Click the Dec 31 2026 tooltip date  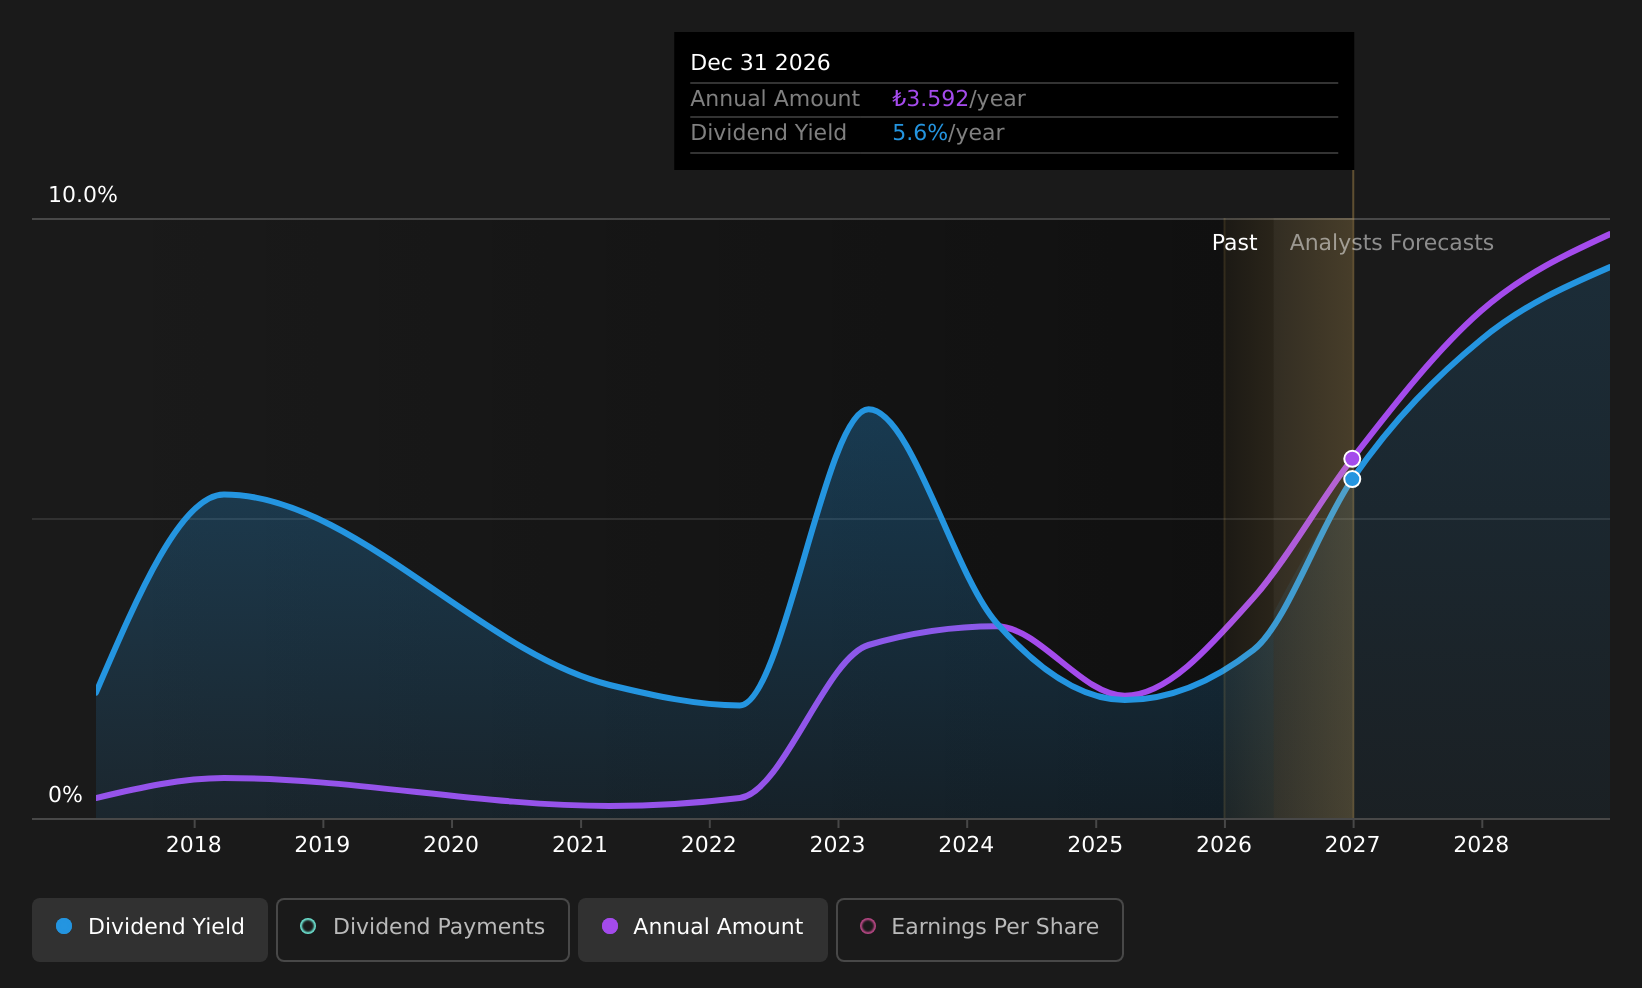[760, 63]
